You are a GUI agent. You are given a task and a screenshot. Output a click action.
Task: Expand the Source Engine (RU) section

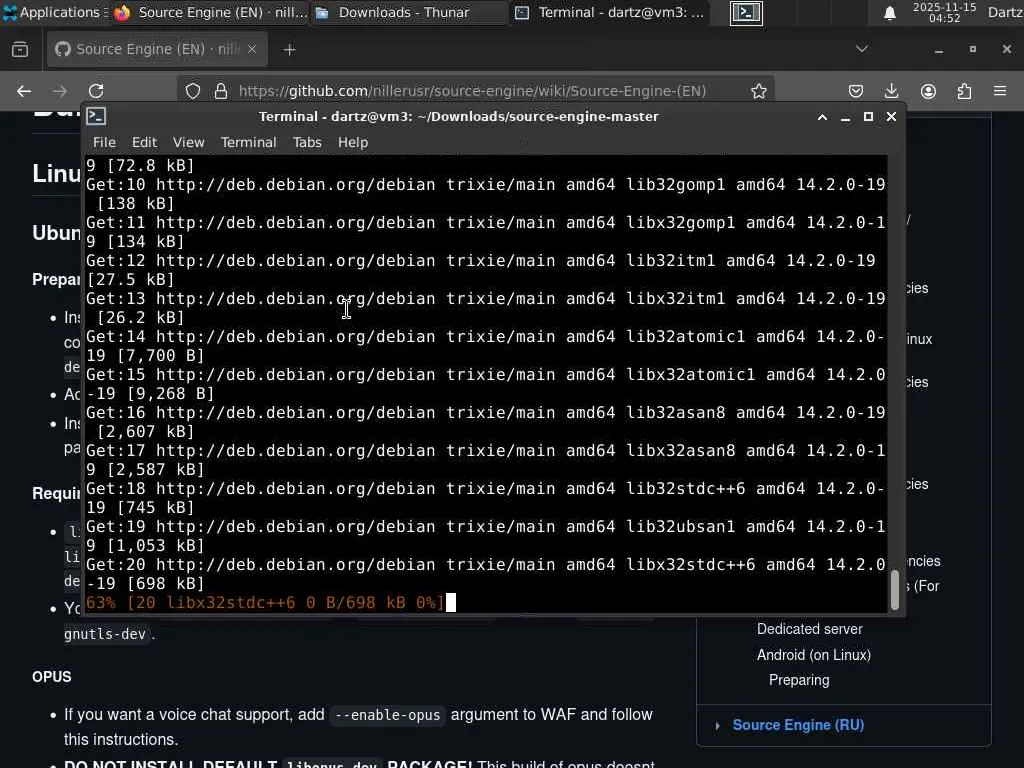coord(717,726)
